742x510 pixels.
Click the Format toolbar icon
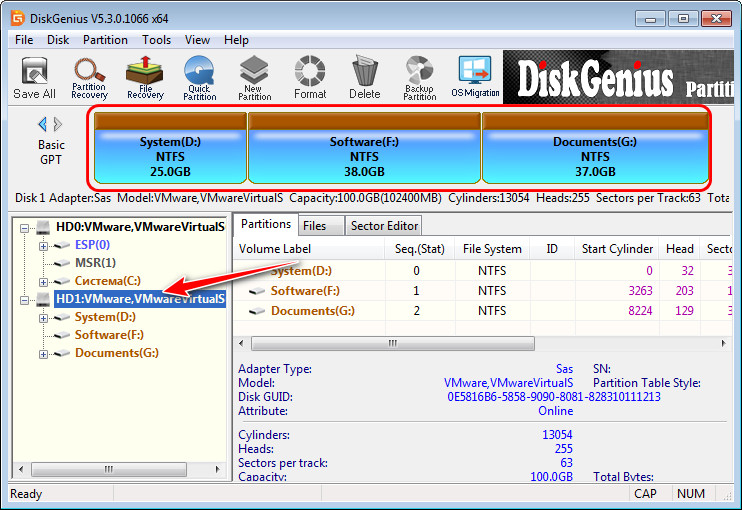310,78
